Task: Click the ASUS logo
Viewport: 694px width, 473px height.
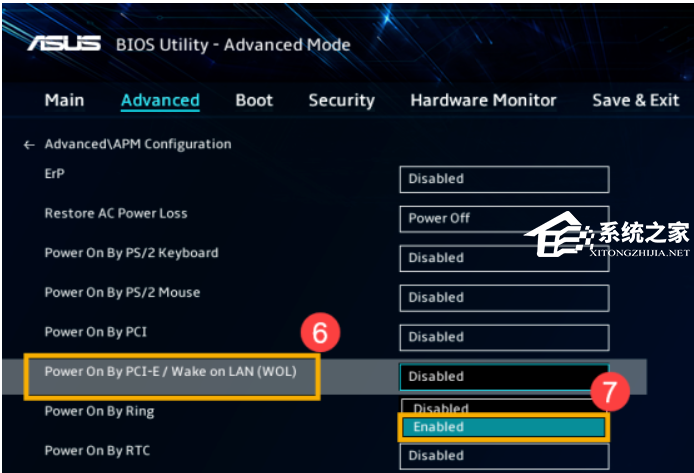Action: (64, 43)
